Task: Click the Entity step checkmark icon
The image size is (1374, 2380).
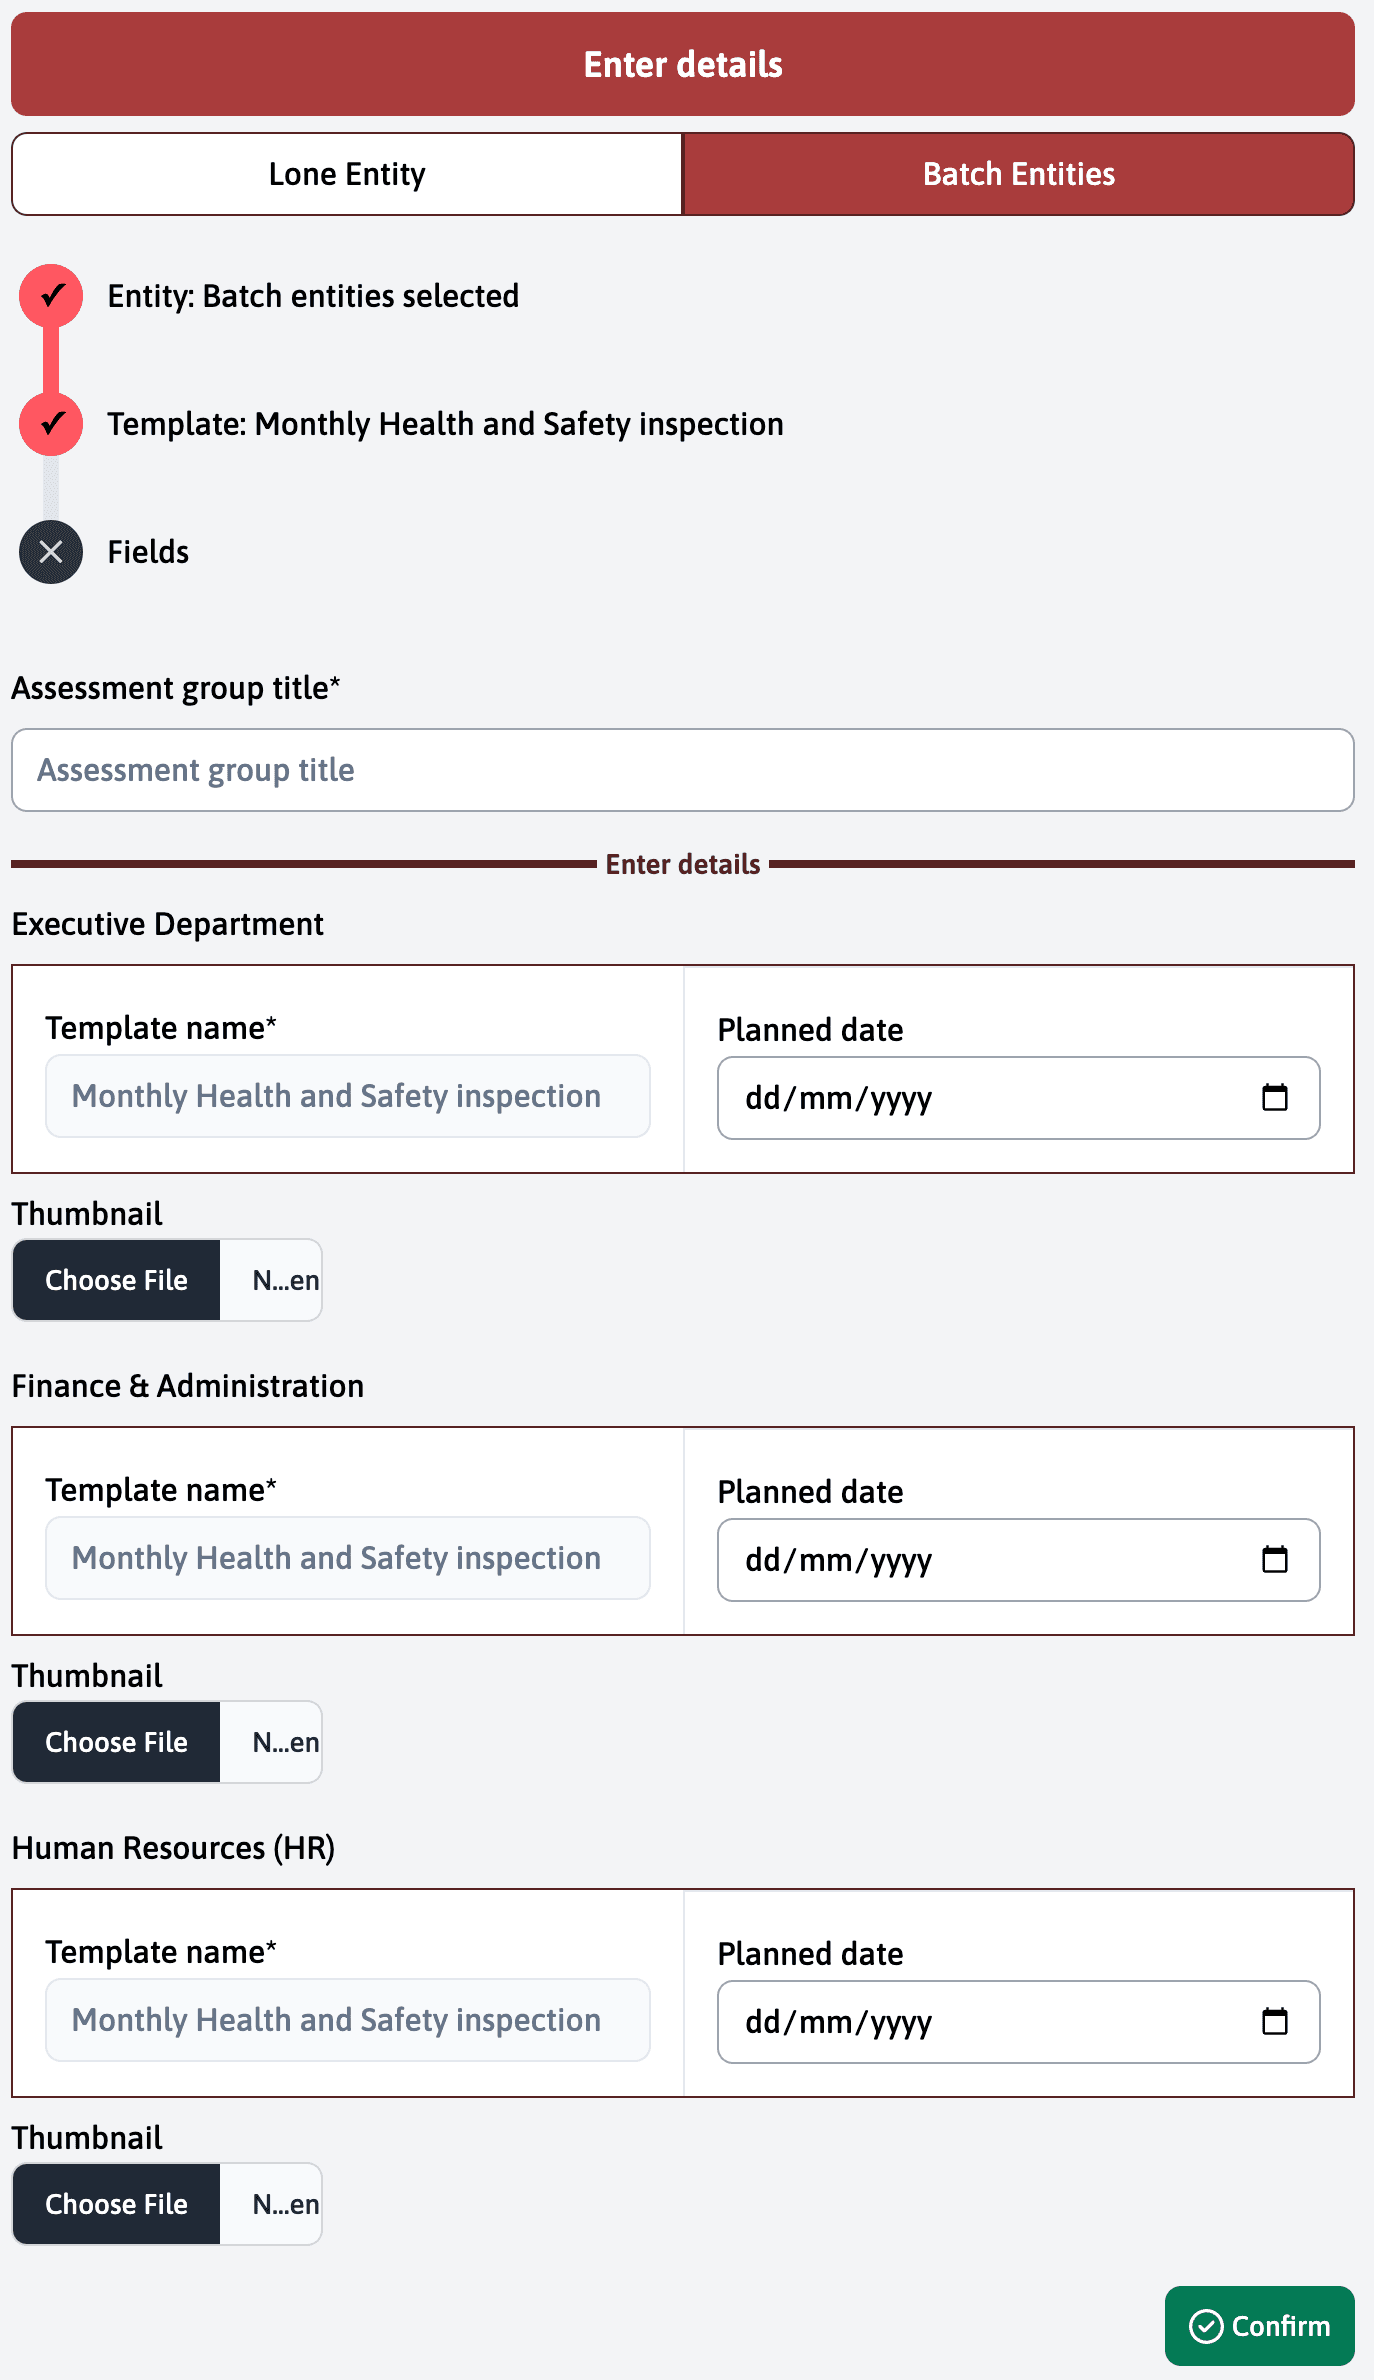Action: pyautogui.click(x=51, y=296)
